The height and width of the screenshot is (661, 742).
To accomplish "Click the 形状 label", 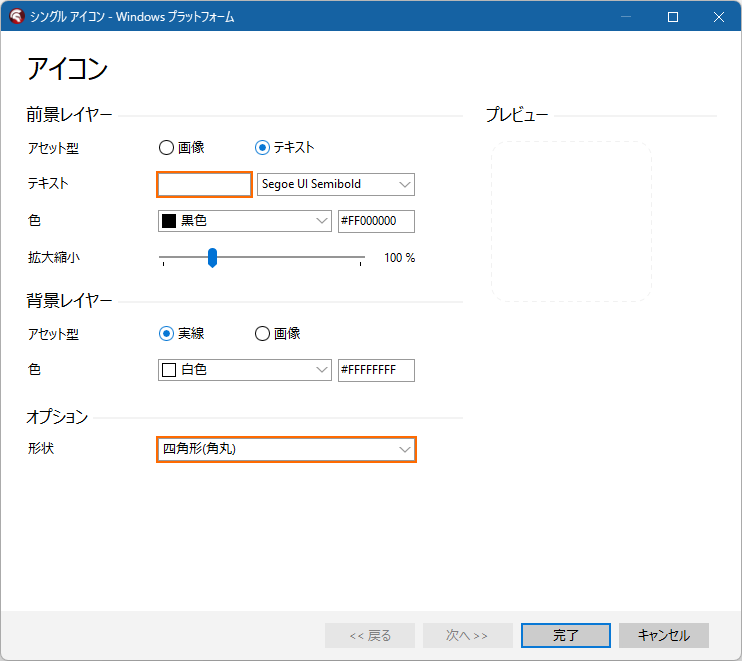I will pos(41,448).
